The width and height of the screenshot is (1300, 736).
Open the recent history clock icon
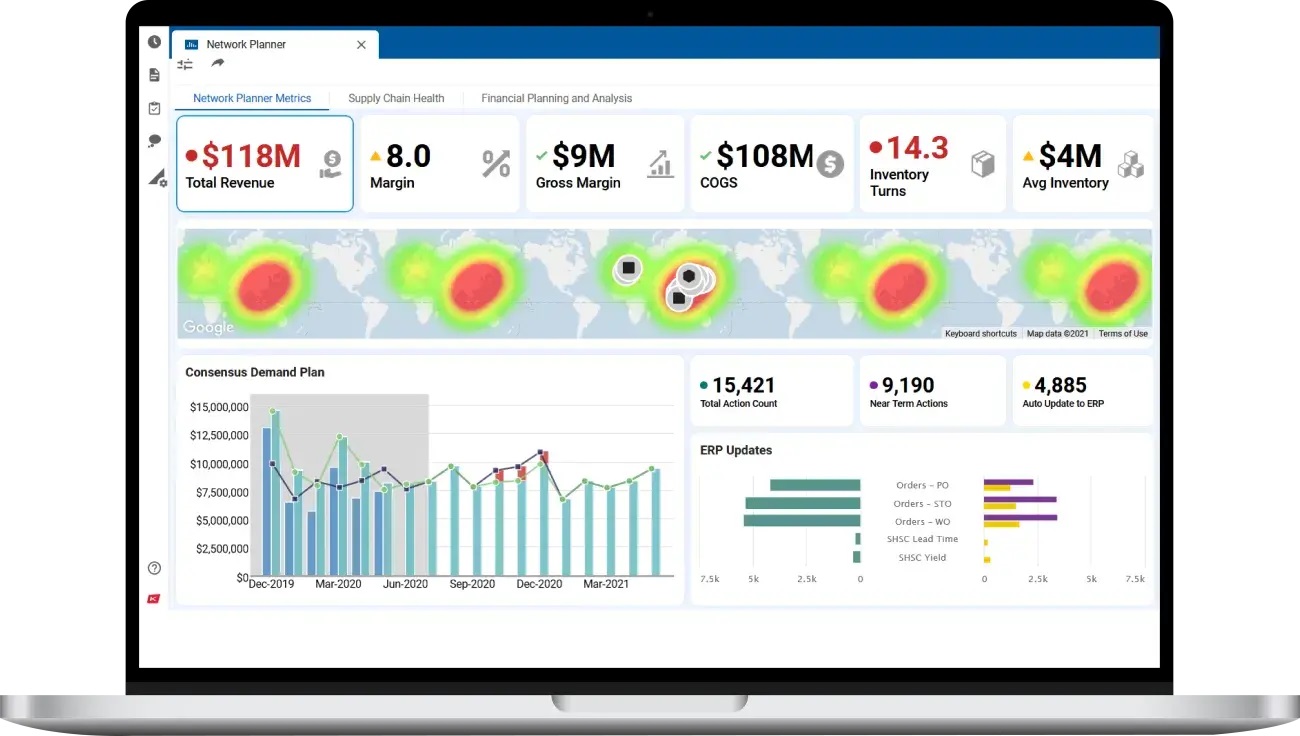(154, 41)
